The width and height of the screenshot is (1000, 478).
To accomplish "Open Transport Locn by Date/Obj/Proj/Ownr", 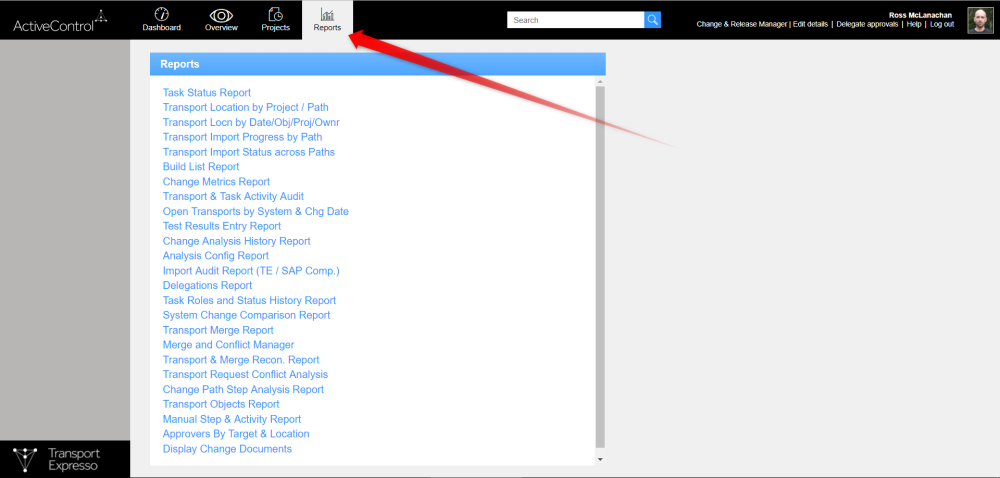I will [251, 122].
